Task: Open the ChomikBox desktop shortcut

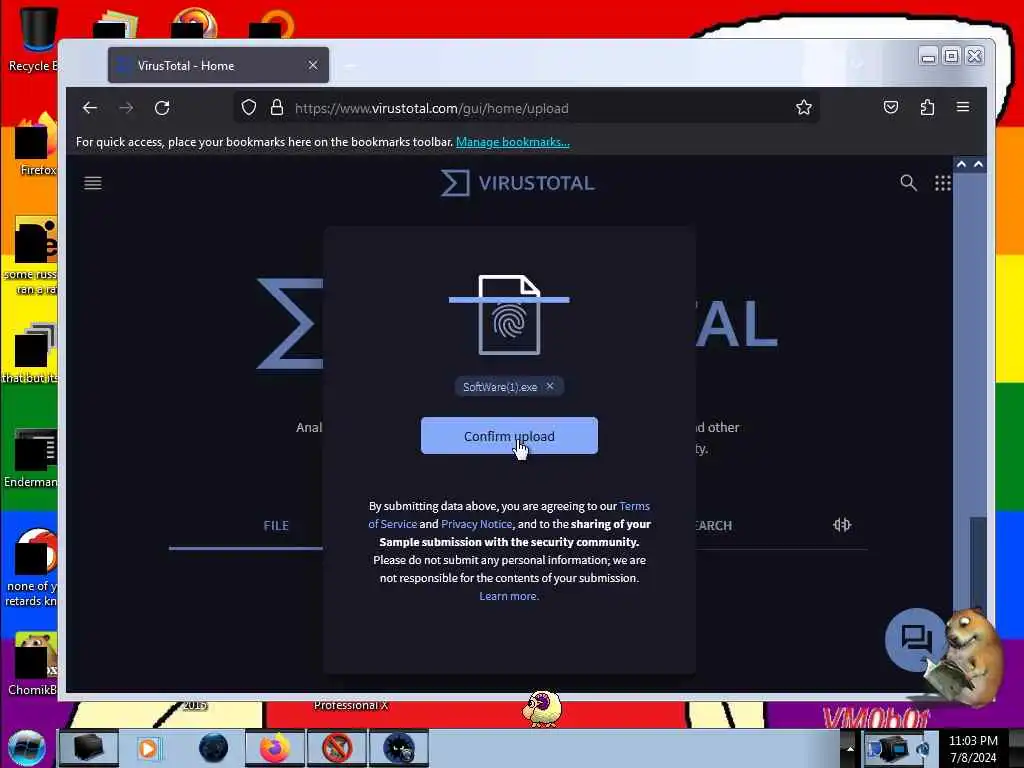Action: click(x=33, y=664)
